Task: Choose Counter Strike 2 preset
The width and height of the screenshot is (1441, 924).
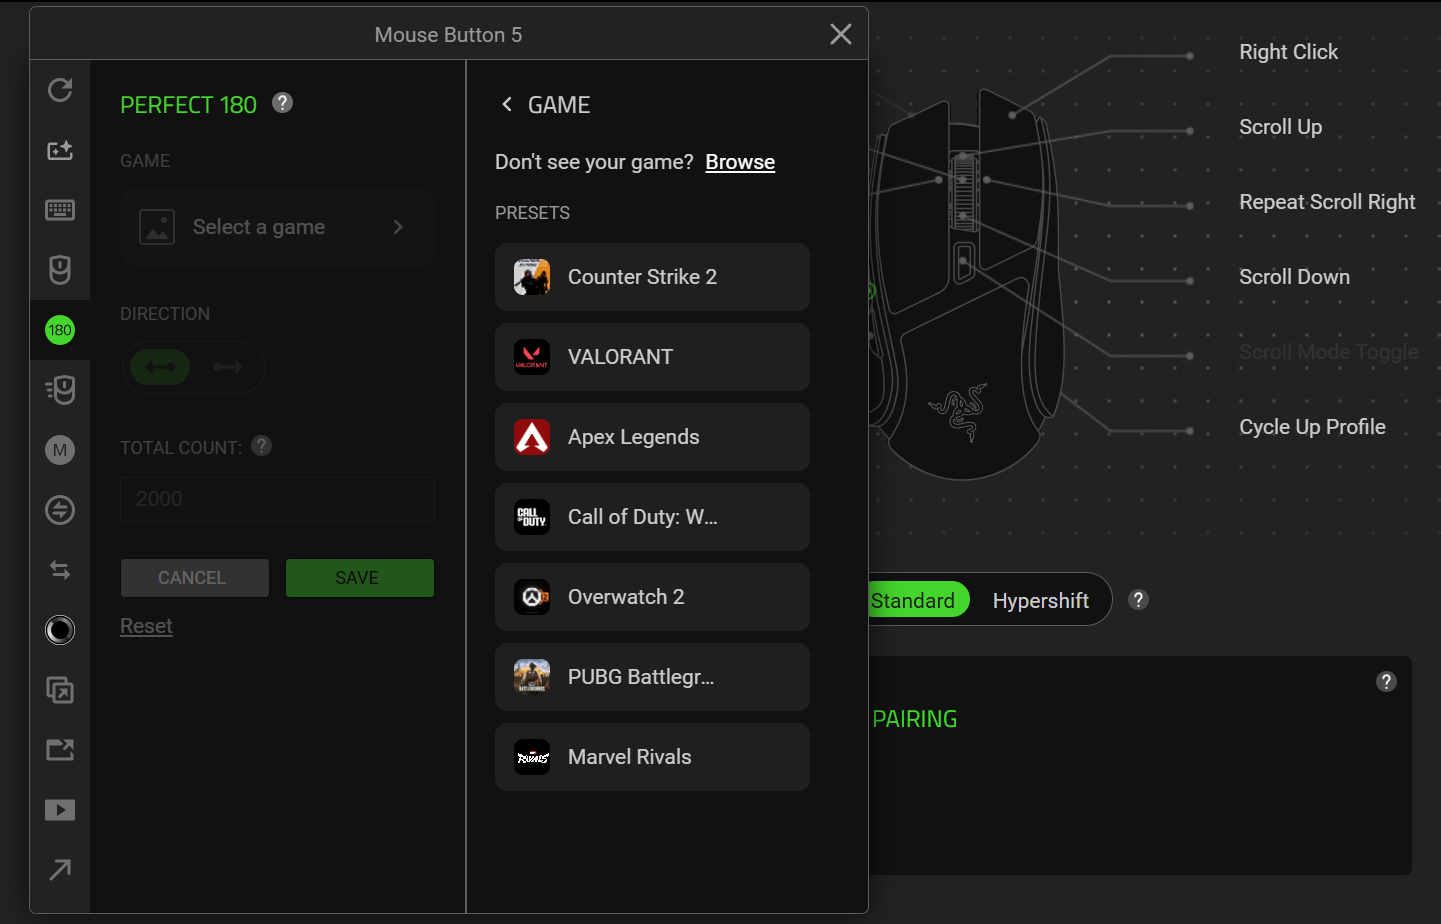Action: point(652,277)
